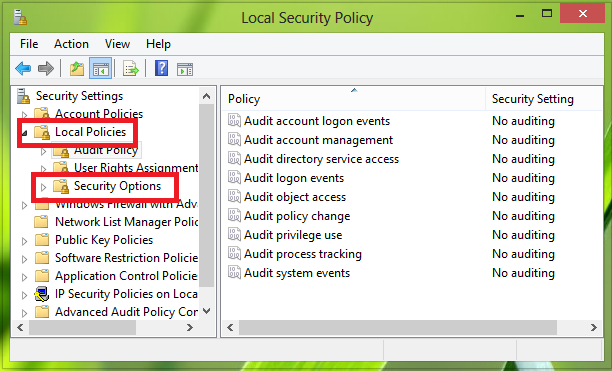Open the File menu
The height and width of the screenshot is (371, 612).
[29, 44]
